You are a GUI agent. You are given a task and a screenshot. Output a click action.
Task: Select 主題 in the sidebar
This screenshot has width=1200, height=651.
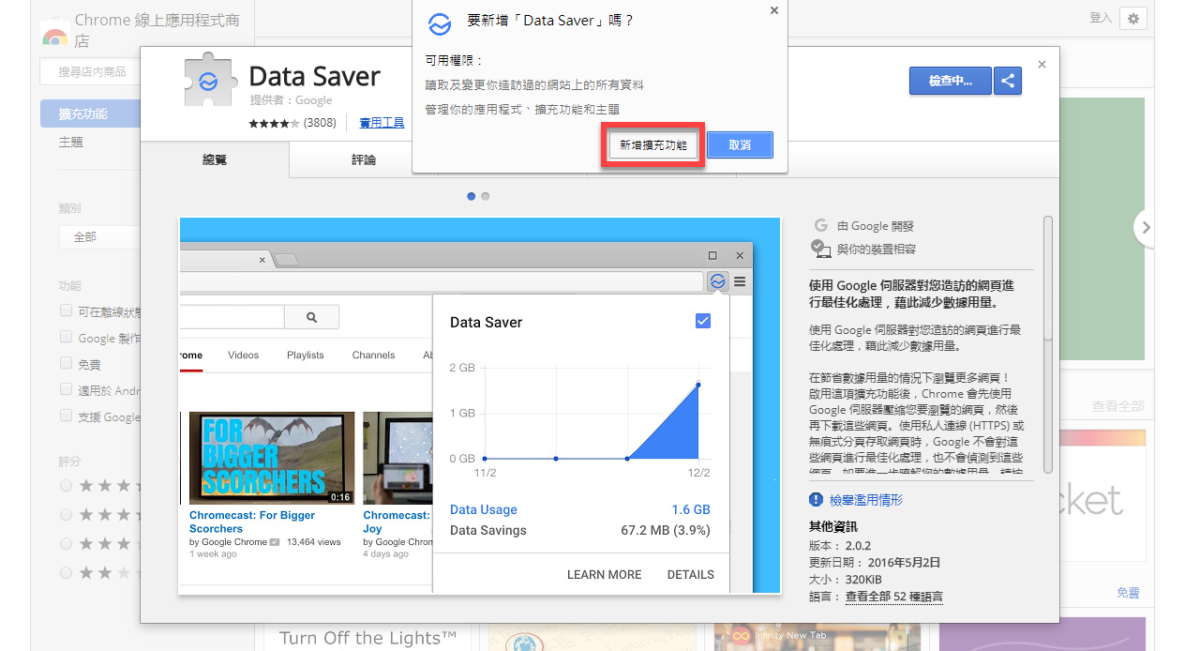[71, 142]
